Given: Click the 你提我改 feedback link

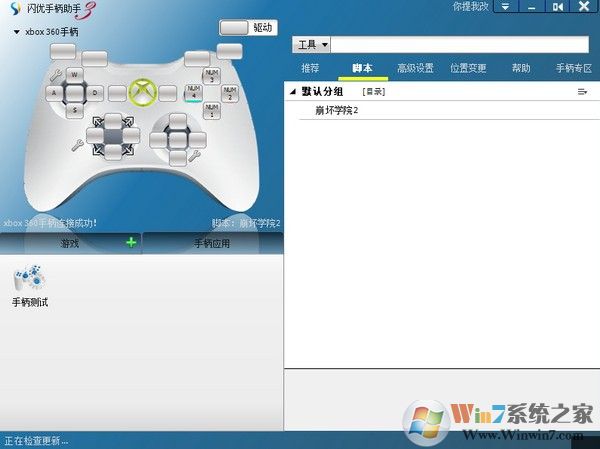Looking at the screenshot, I should tap(471, 7).
